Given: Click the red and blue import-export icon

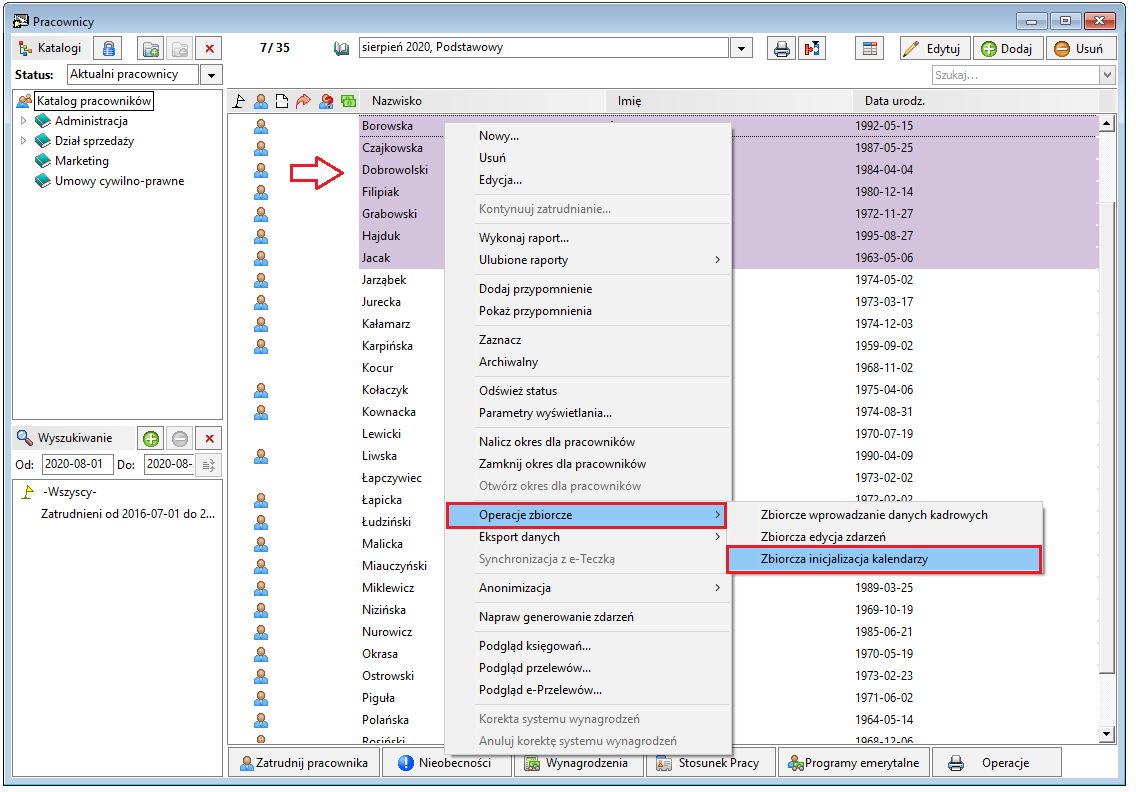Looking at the screenshot, I should click(812, 49).
